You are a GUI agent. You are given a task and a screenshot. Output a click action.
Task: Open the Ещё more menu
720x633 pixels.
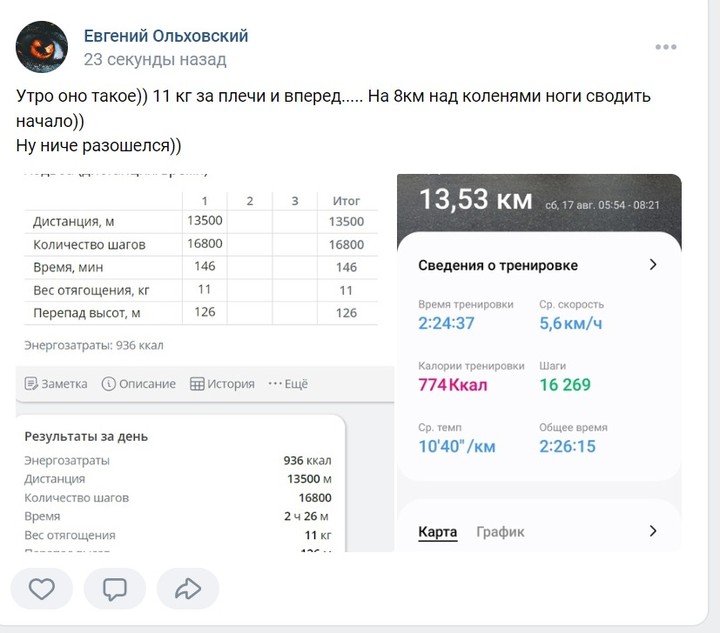pos(288,384)
